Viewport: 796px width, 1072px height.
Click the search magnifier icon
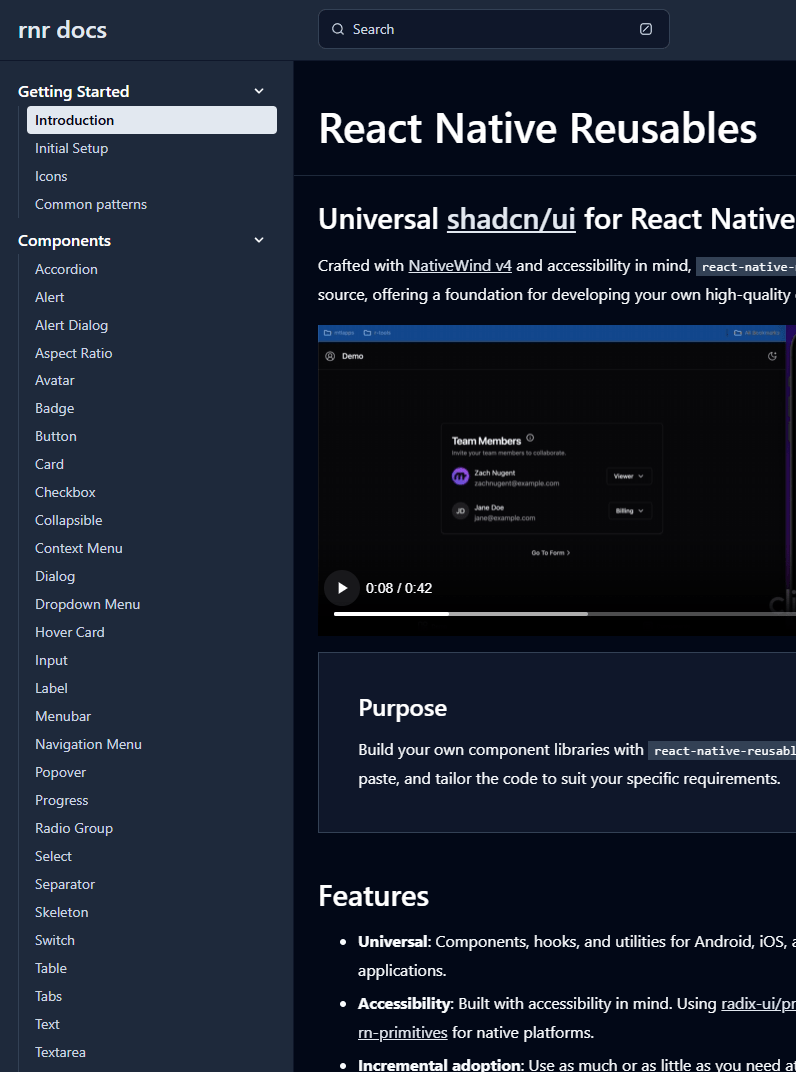click(338, 29)
